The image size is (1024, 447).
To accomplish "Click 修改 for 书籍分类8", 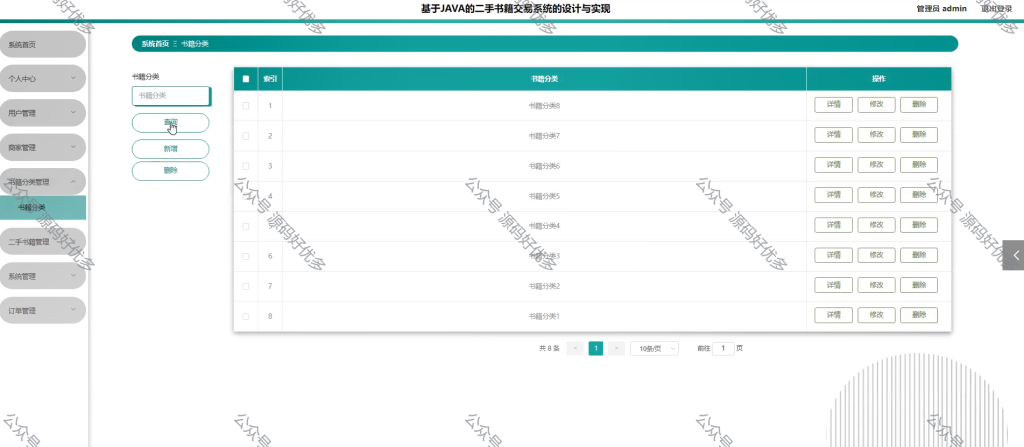I will tap(876, 105).
